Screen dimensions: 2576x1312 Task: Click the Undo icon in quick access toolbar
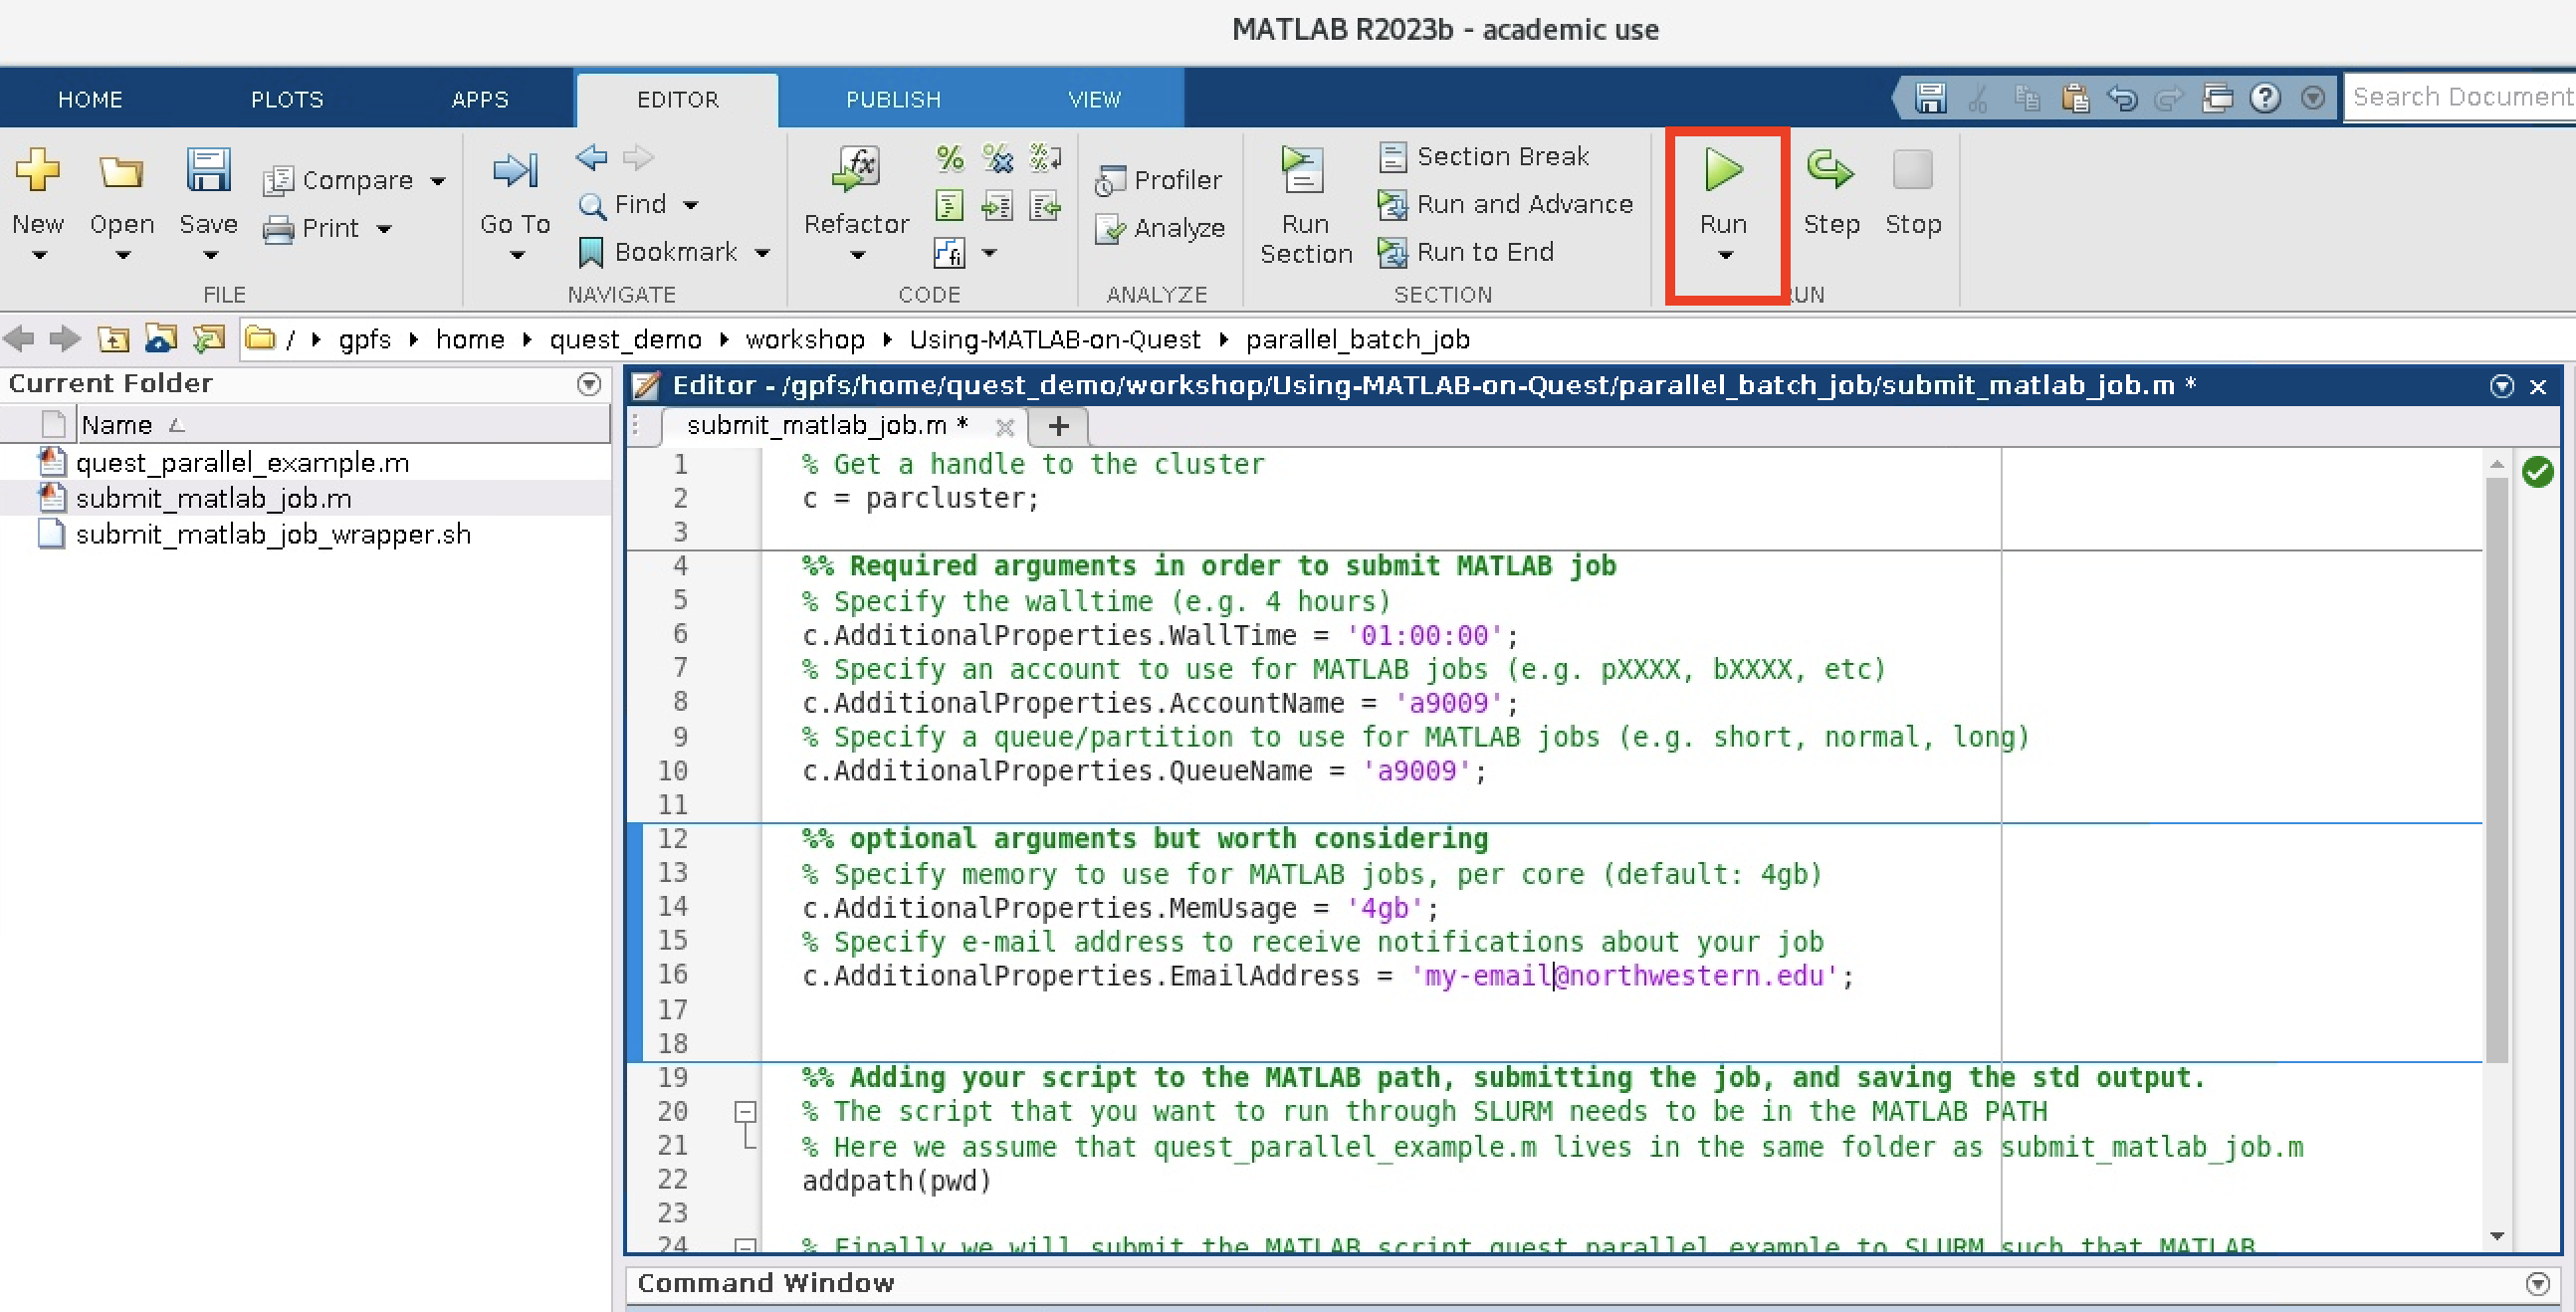pyautogui.click(x=2123, y=97)
